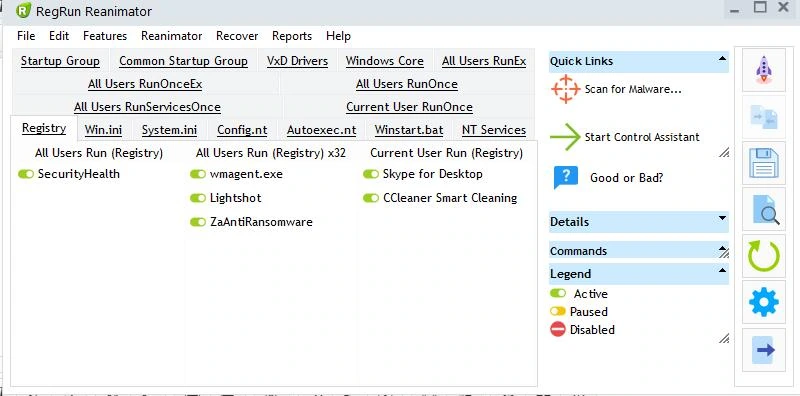Collapse the Commands panel arrow
Screen dimensions: 800x396
pos(722,249)
